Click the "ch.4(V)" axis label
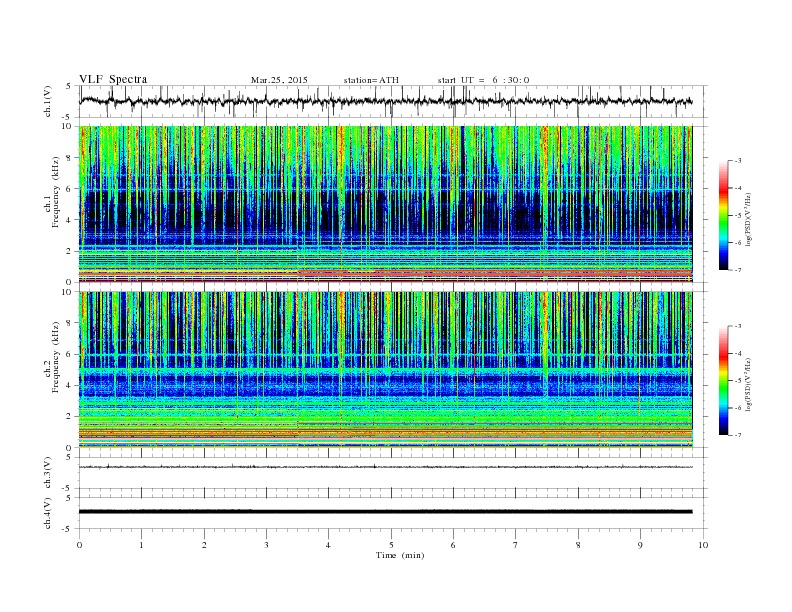This screenshot has height=612, width=792. coord(48,513)
